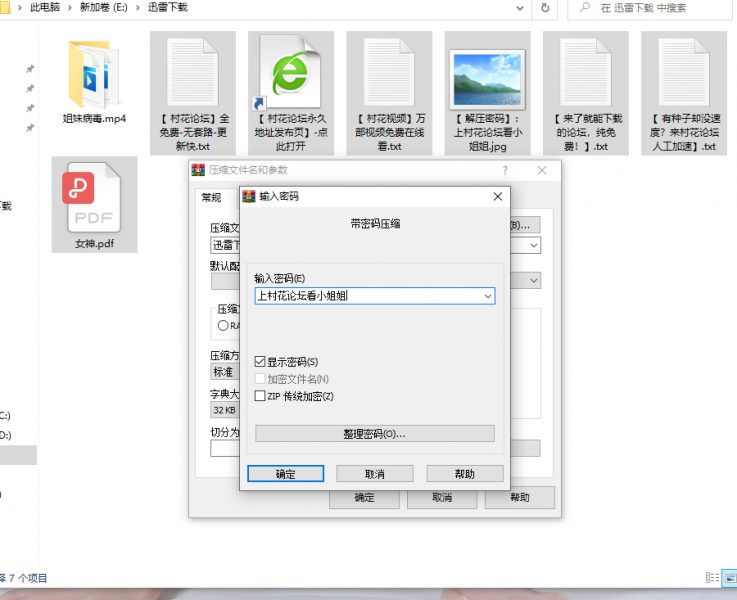
Task: Expand the password history dropdown arrow
Action: pos(487,296)
